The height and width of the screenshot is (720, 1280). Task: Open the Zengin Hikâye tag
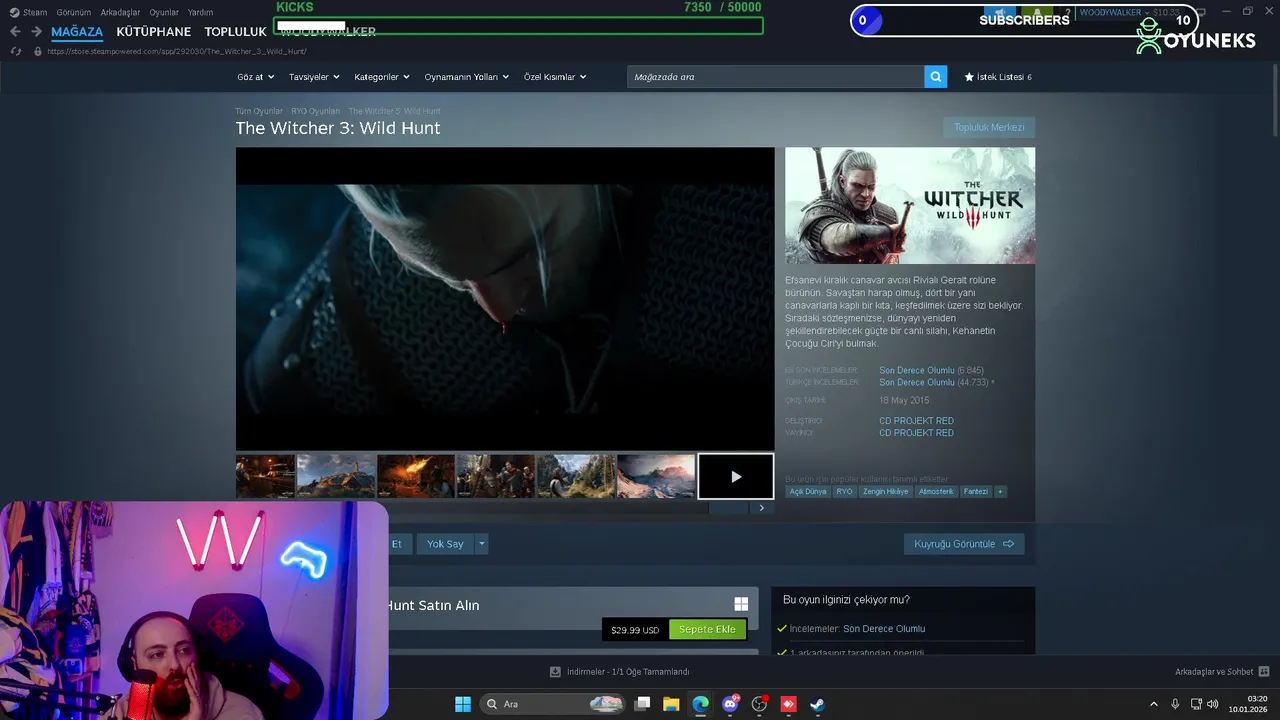point(886,491)
